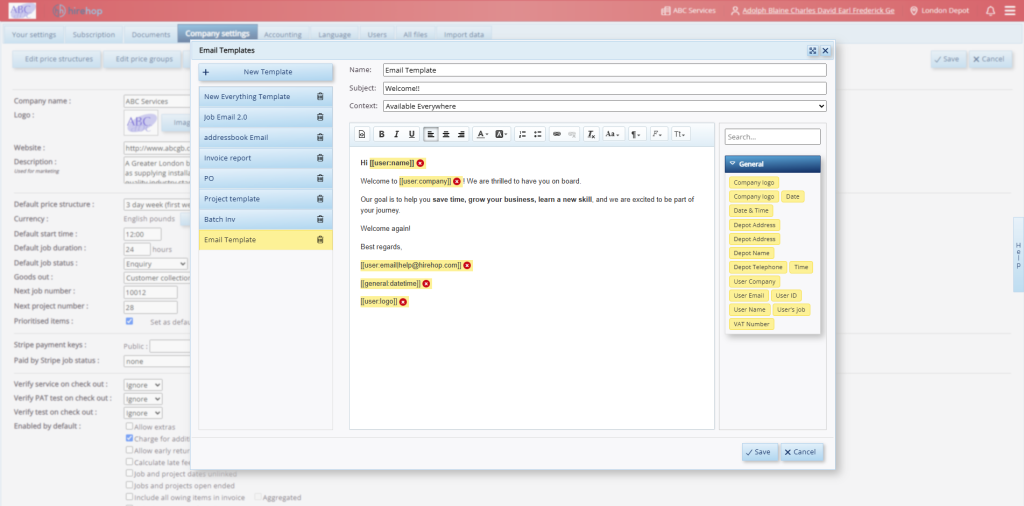Open the Verify test on check out dropdown
The height and width of the screenshot is (506, 1024).
(143, 413)
